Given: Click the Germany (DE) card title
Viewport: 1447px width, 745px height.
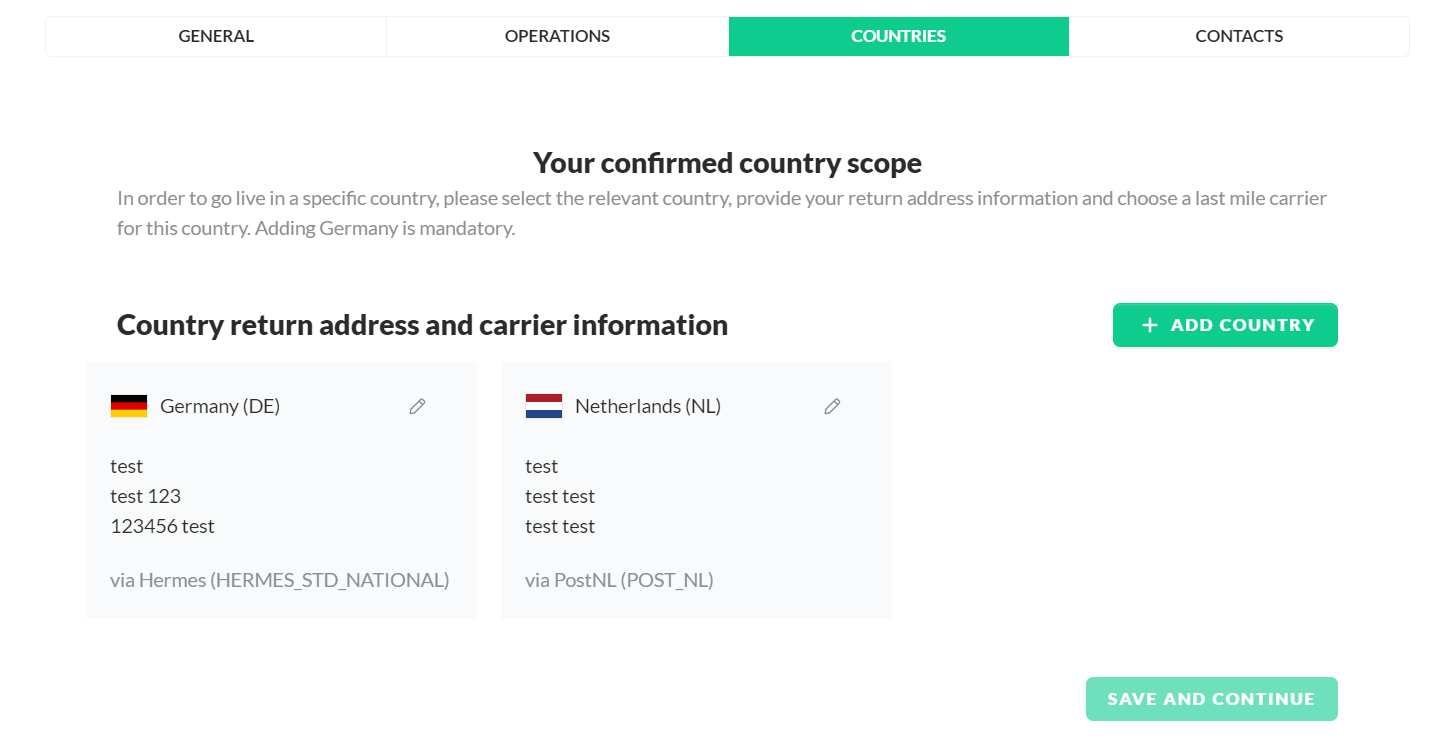Looking at the screenshot, I should pos(220,406).
